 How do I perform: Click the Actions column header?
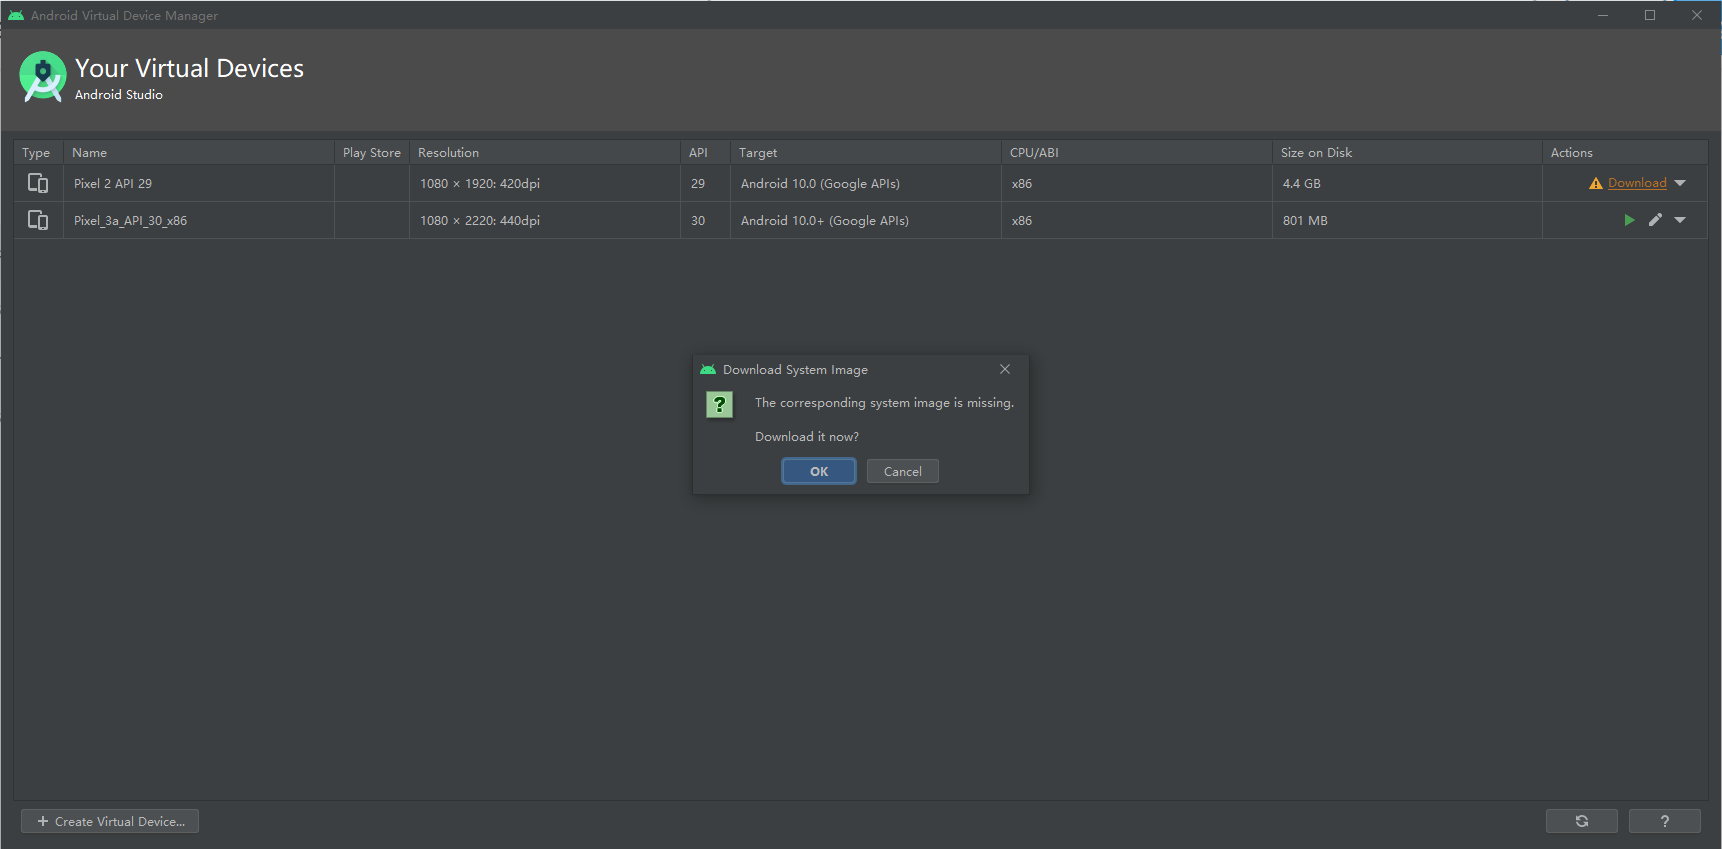pos(1625,152)
